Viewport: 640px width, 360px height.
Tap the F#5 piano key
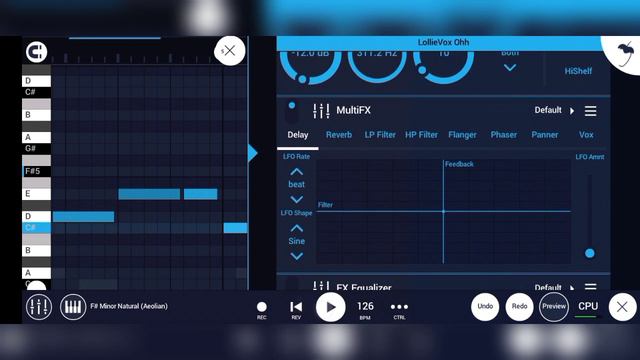pyautogui.click(x=36, y=171)
